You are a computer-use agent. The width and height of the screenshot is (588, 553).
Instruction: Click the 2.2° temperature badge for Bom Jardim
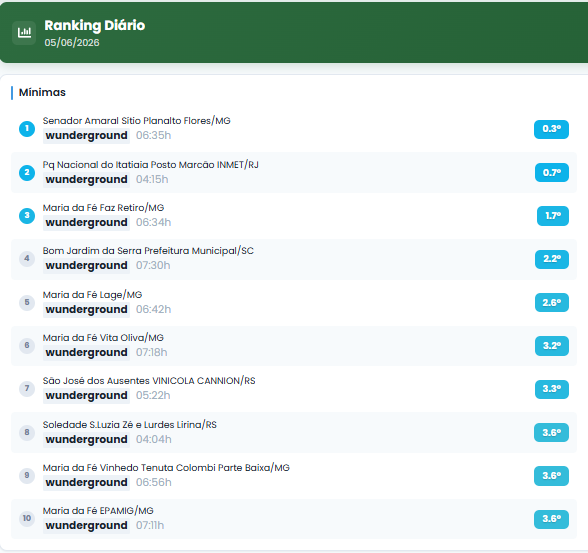552,259
